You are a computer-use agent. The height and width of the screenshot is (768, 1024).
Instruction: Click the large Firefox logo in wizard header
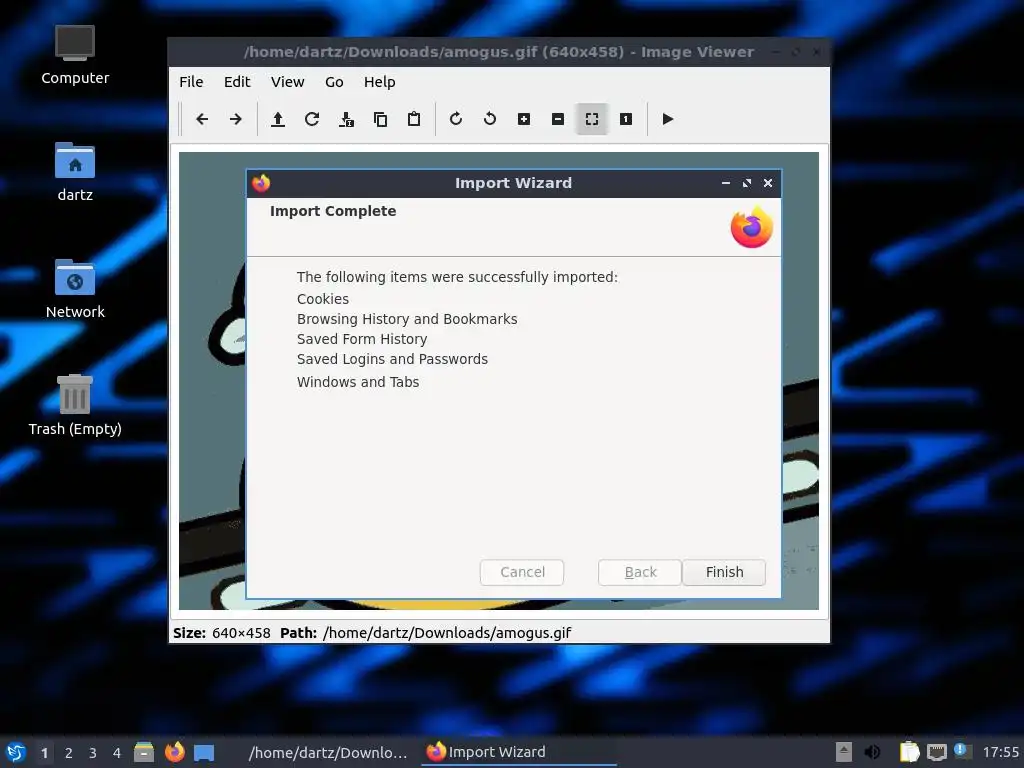click(752, 227)
